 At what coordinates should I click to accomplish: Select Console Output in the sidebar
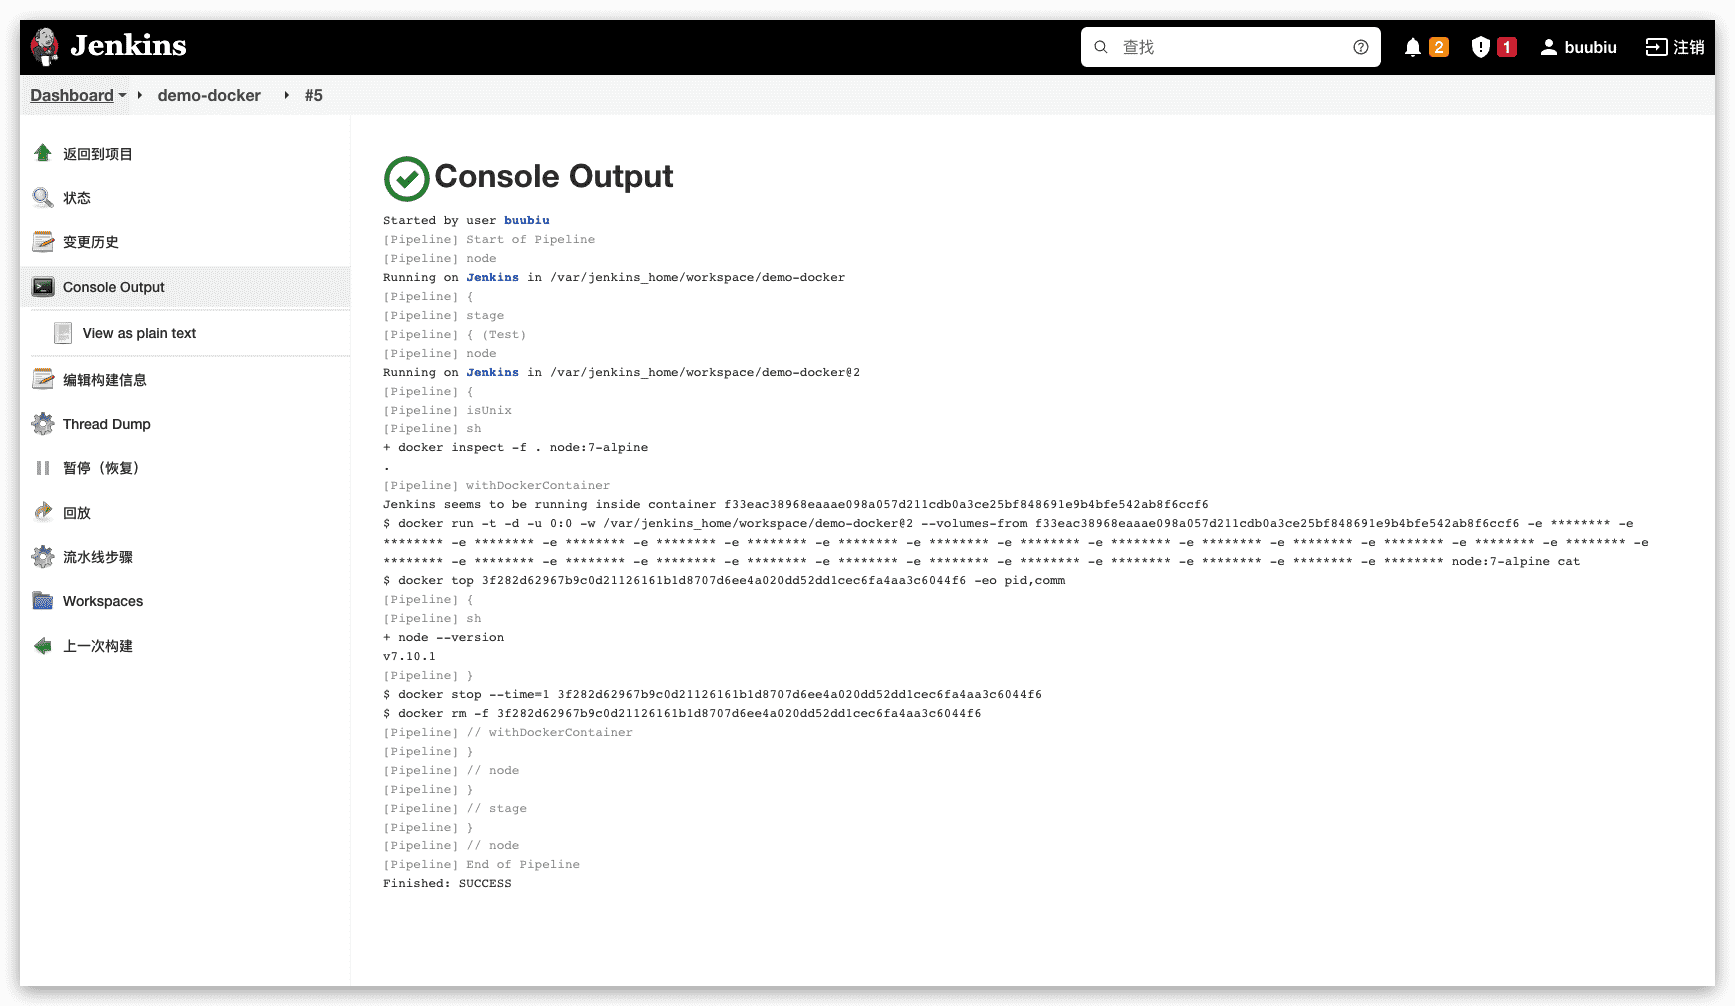tap(113, 287)
